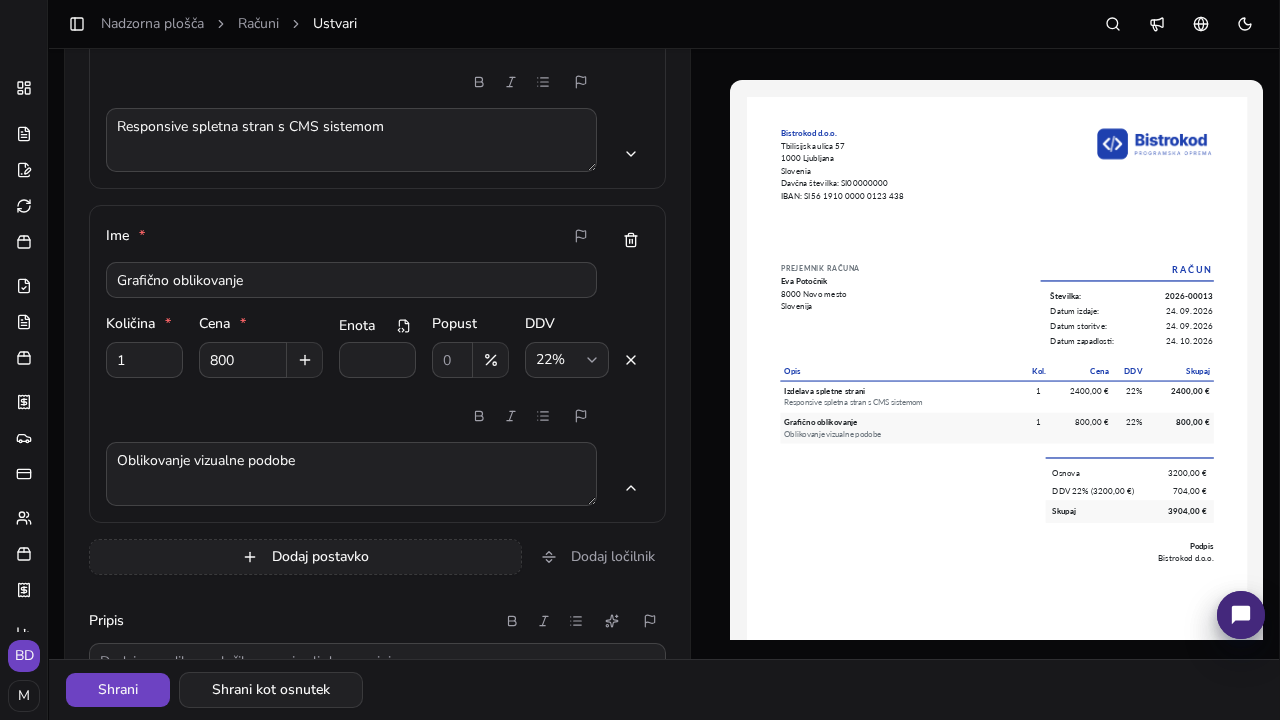Image resolution: width=1280 pixels, height=720 pixels.
Task: Click Dodaj ločilnik to add separator
Action: [x=598, y=557]
